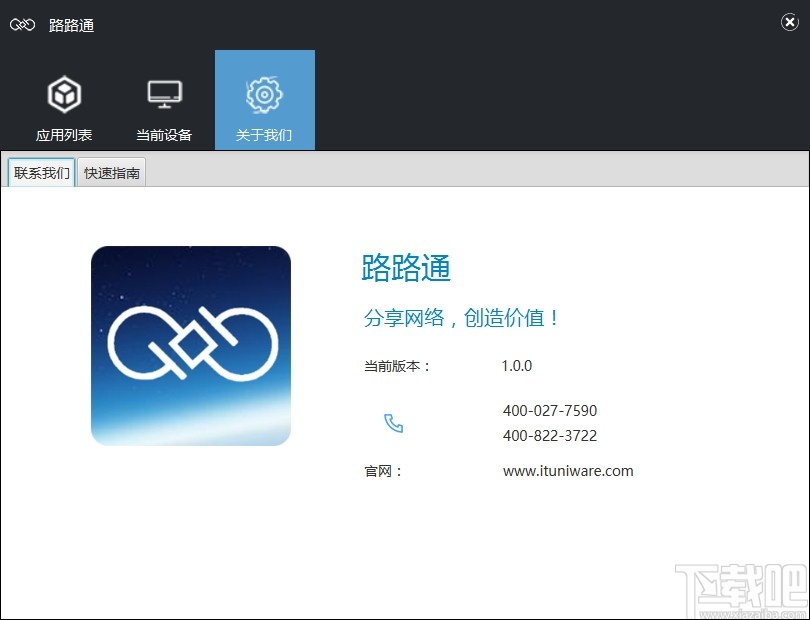Click phone number 400-027-7590
The image size is (810, 620).
pyautogui.click(x=549, y=410)
